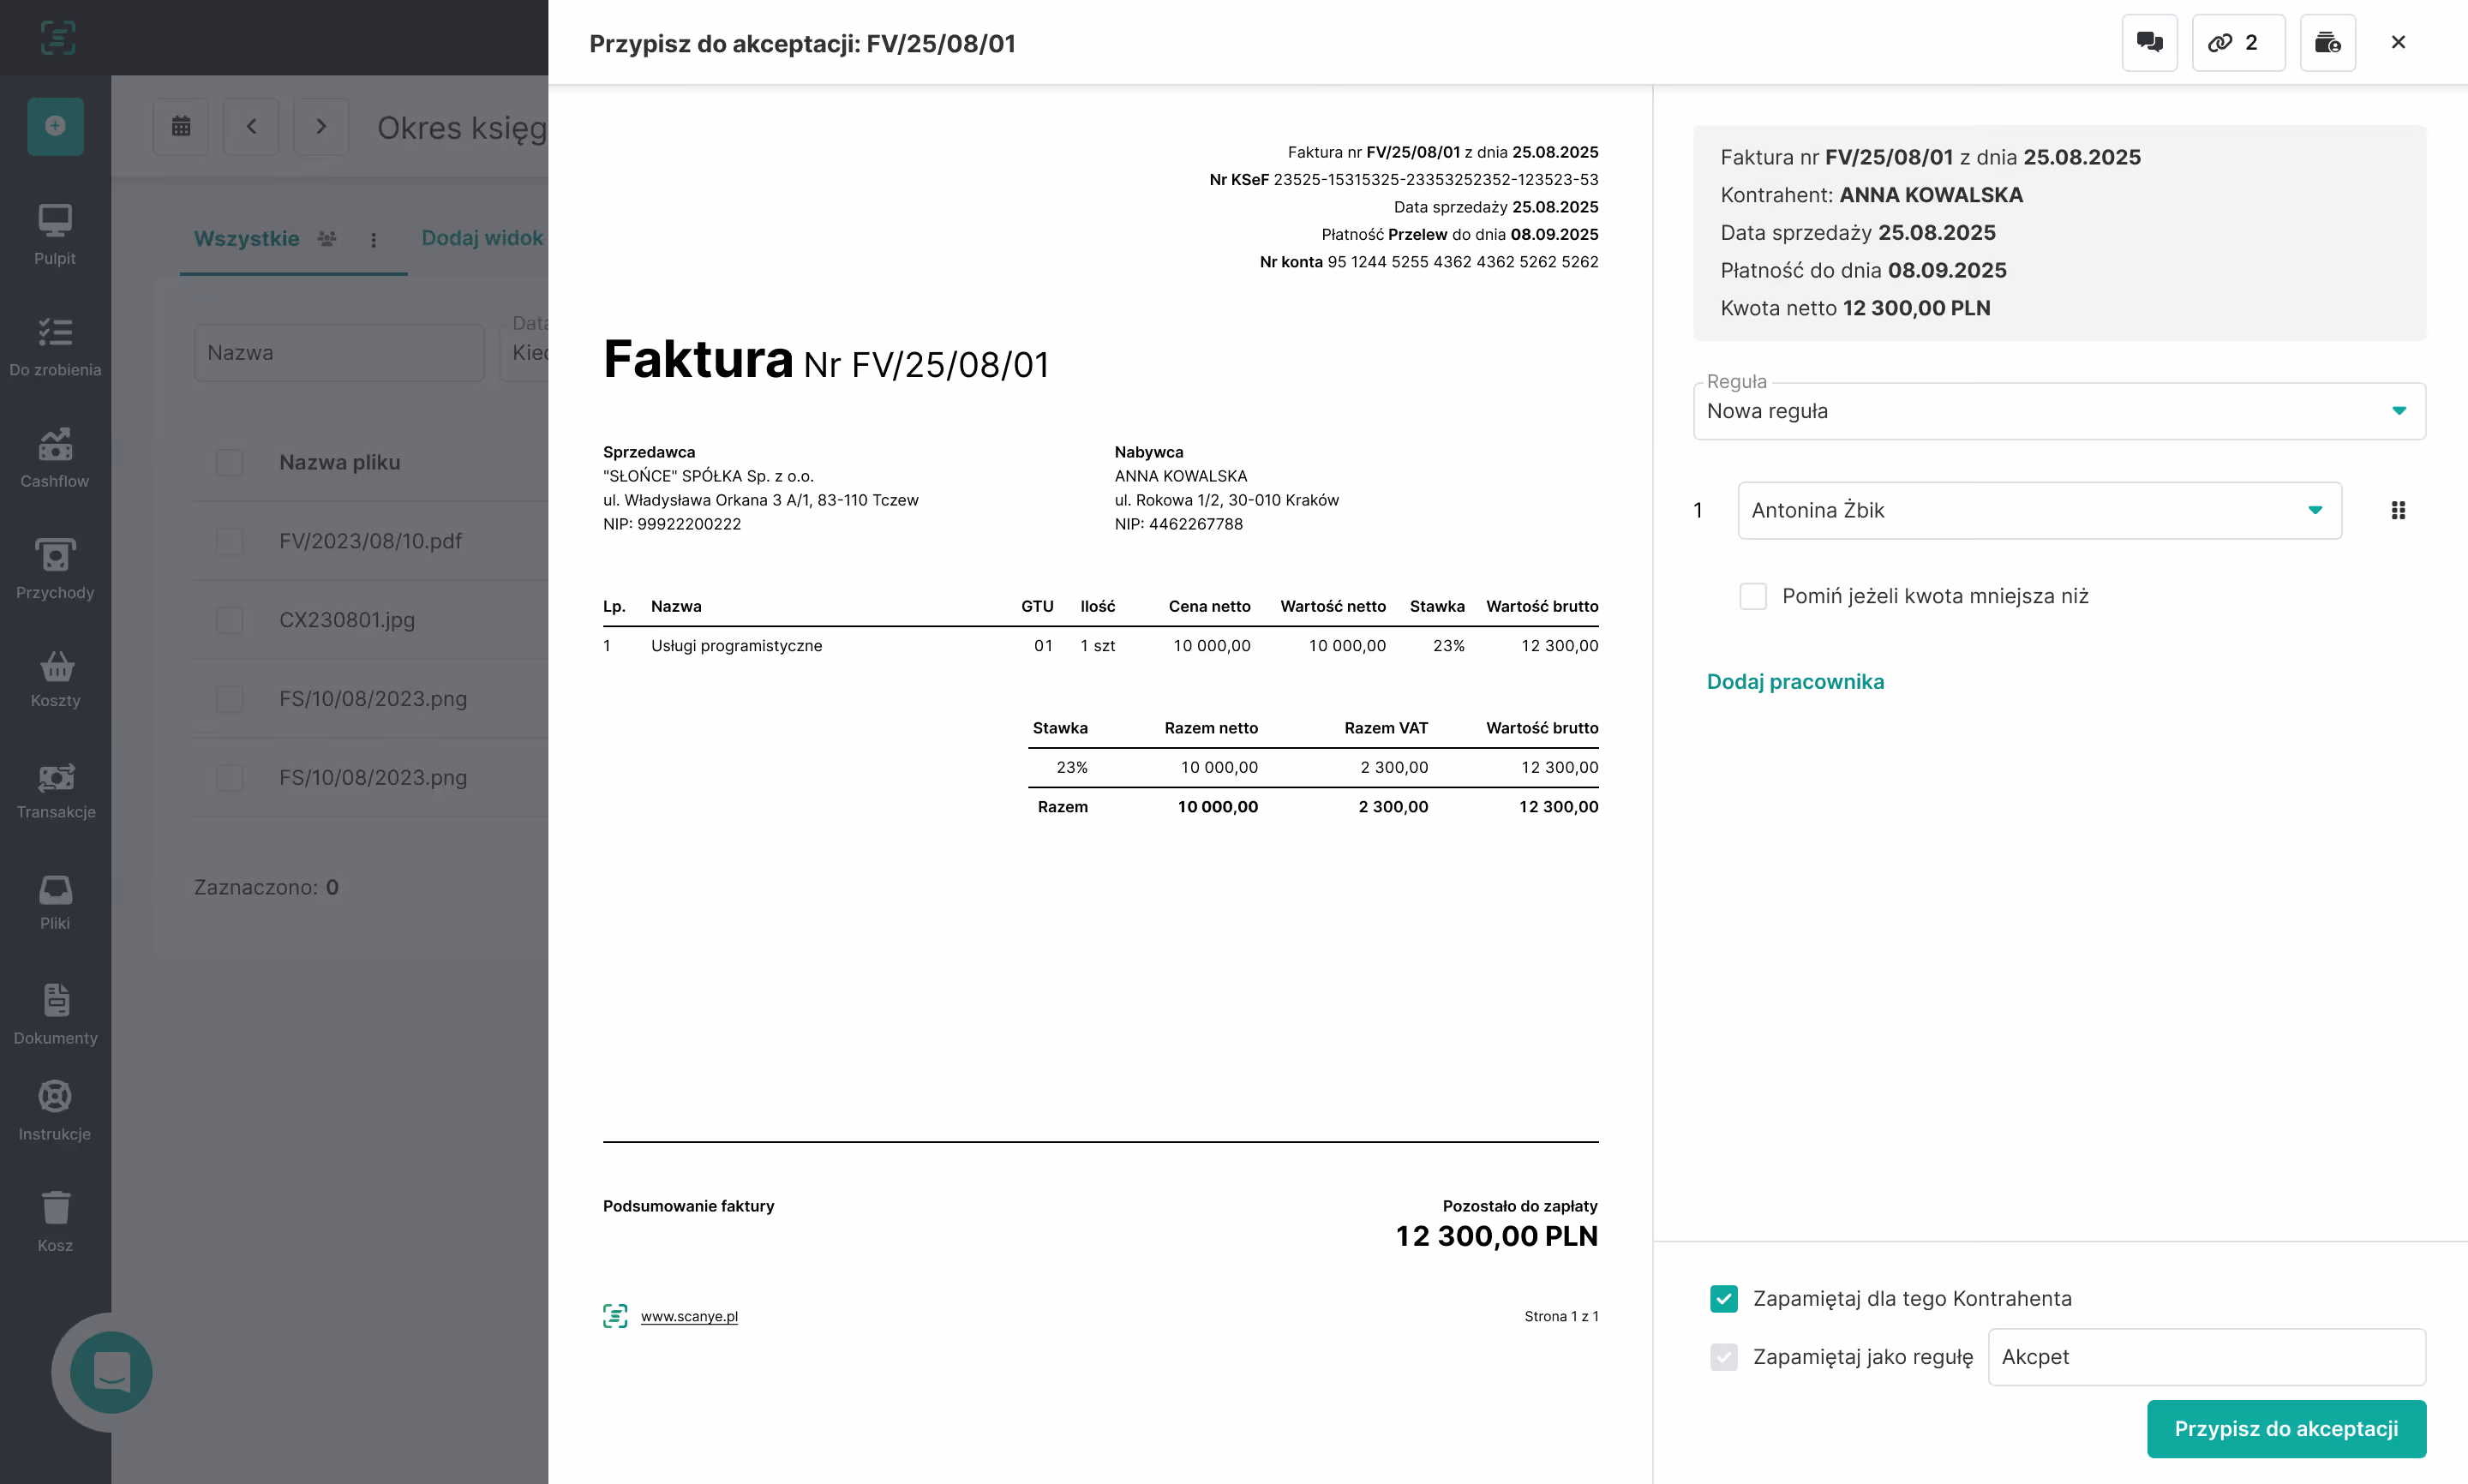Click Przypisz do akceptacji button
The image size is (2468, 1484).
[2286, 1428]
